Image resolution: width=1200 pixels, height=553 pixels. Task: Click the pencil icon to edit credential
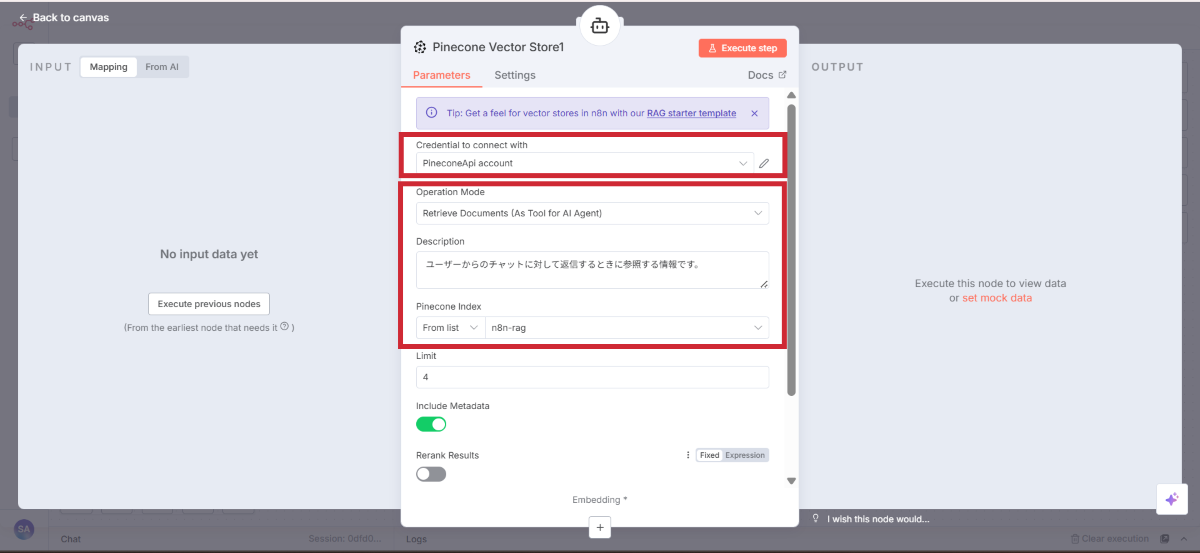tap(764, 163)
